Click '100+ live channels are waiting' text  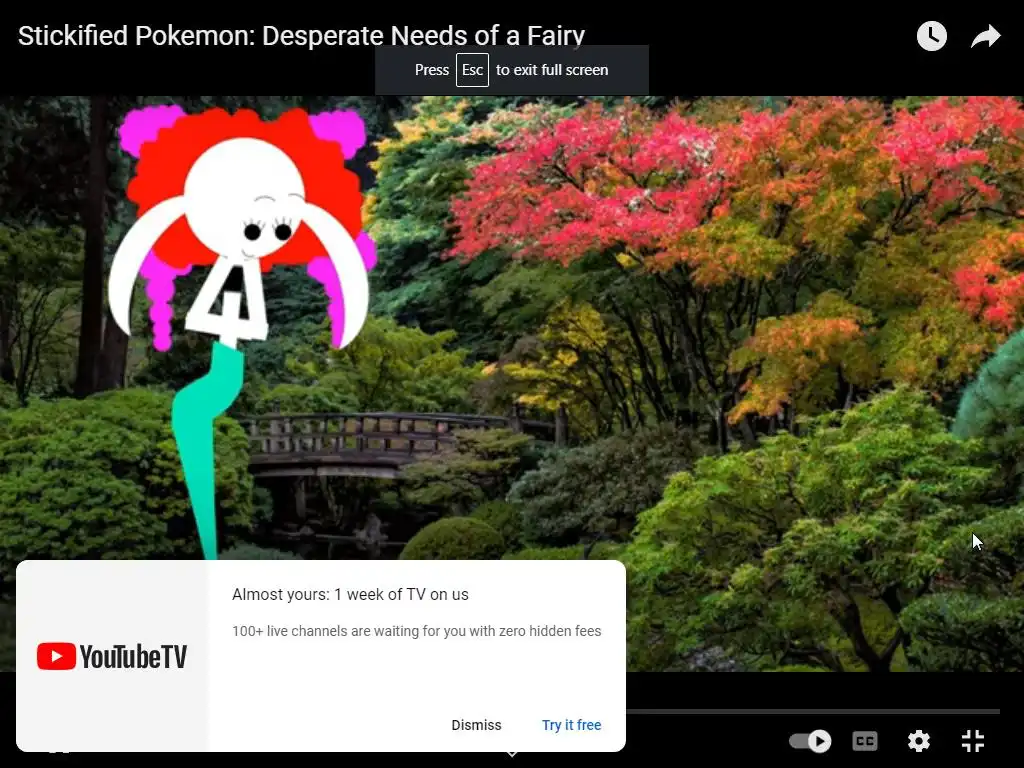[417, 631]
